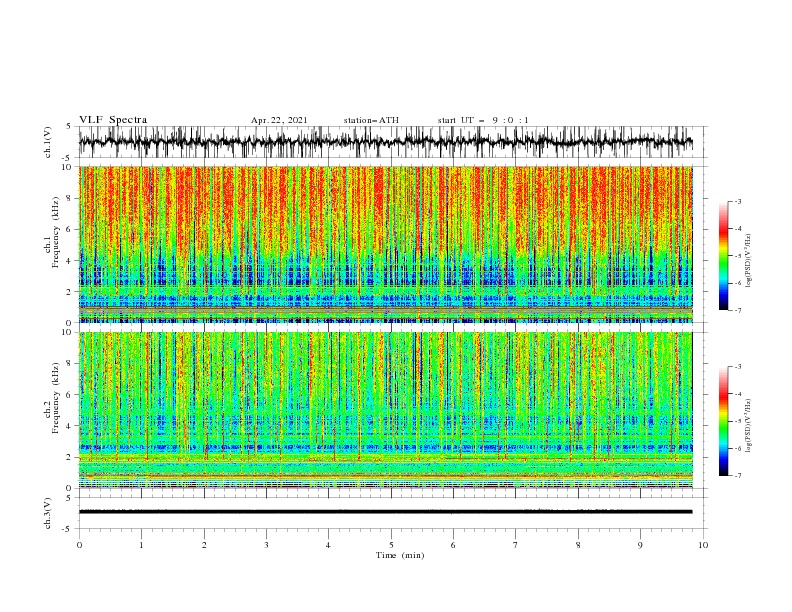Click the time axis tick label "7"
Image resolution: width=792 pixels, height=612 pixels.
click(x=516, y=545)
